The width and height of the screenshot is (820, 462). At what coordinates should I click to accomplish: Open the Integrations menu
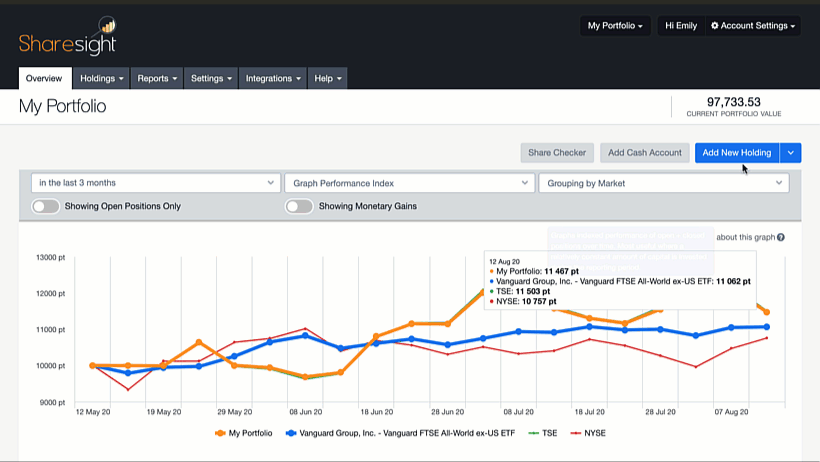273,78
